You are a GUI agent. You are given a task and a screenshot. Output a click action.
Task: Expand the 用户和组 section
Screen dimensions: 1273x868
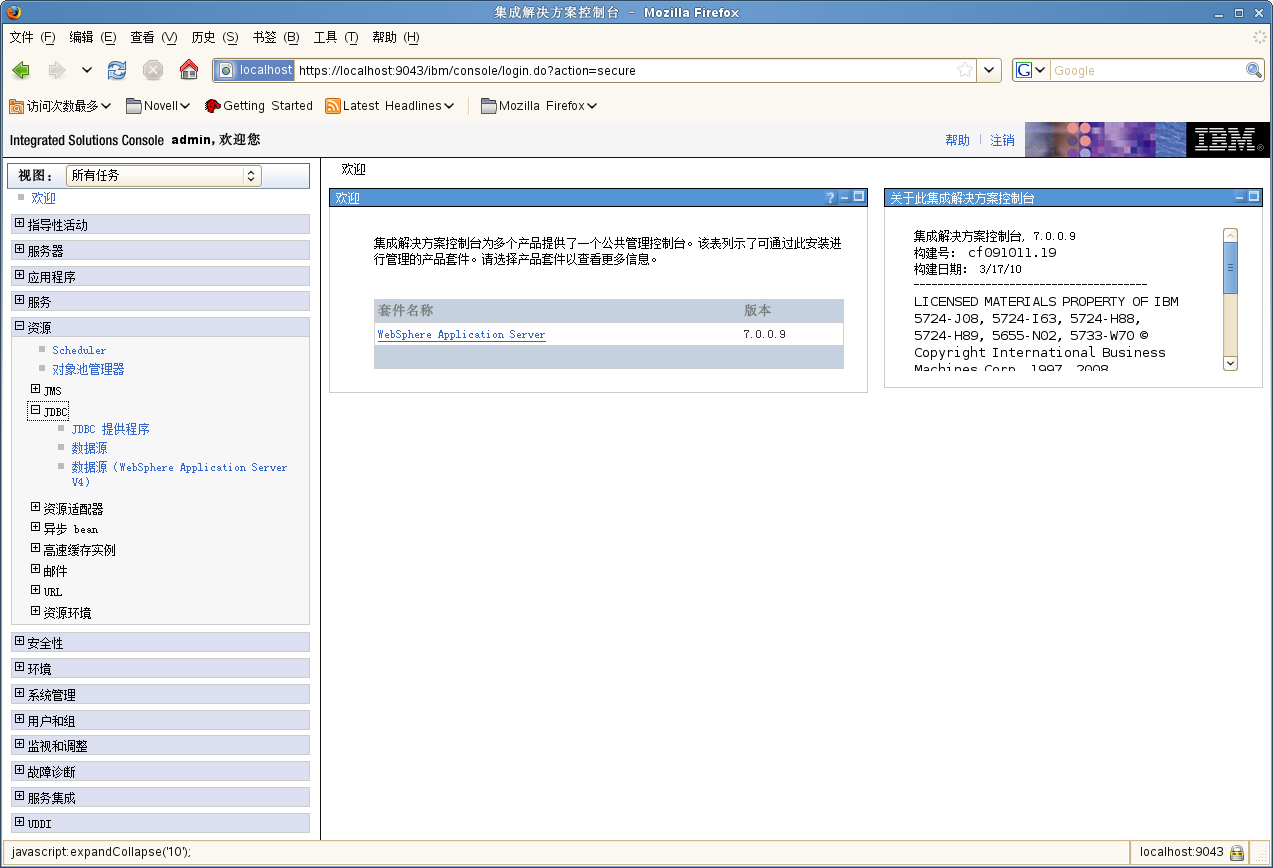19,720
